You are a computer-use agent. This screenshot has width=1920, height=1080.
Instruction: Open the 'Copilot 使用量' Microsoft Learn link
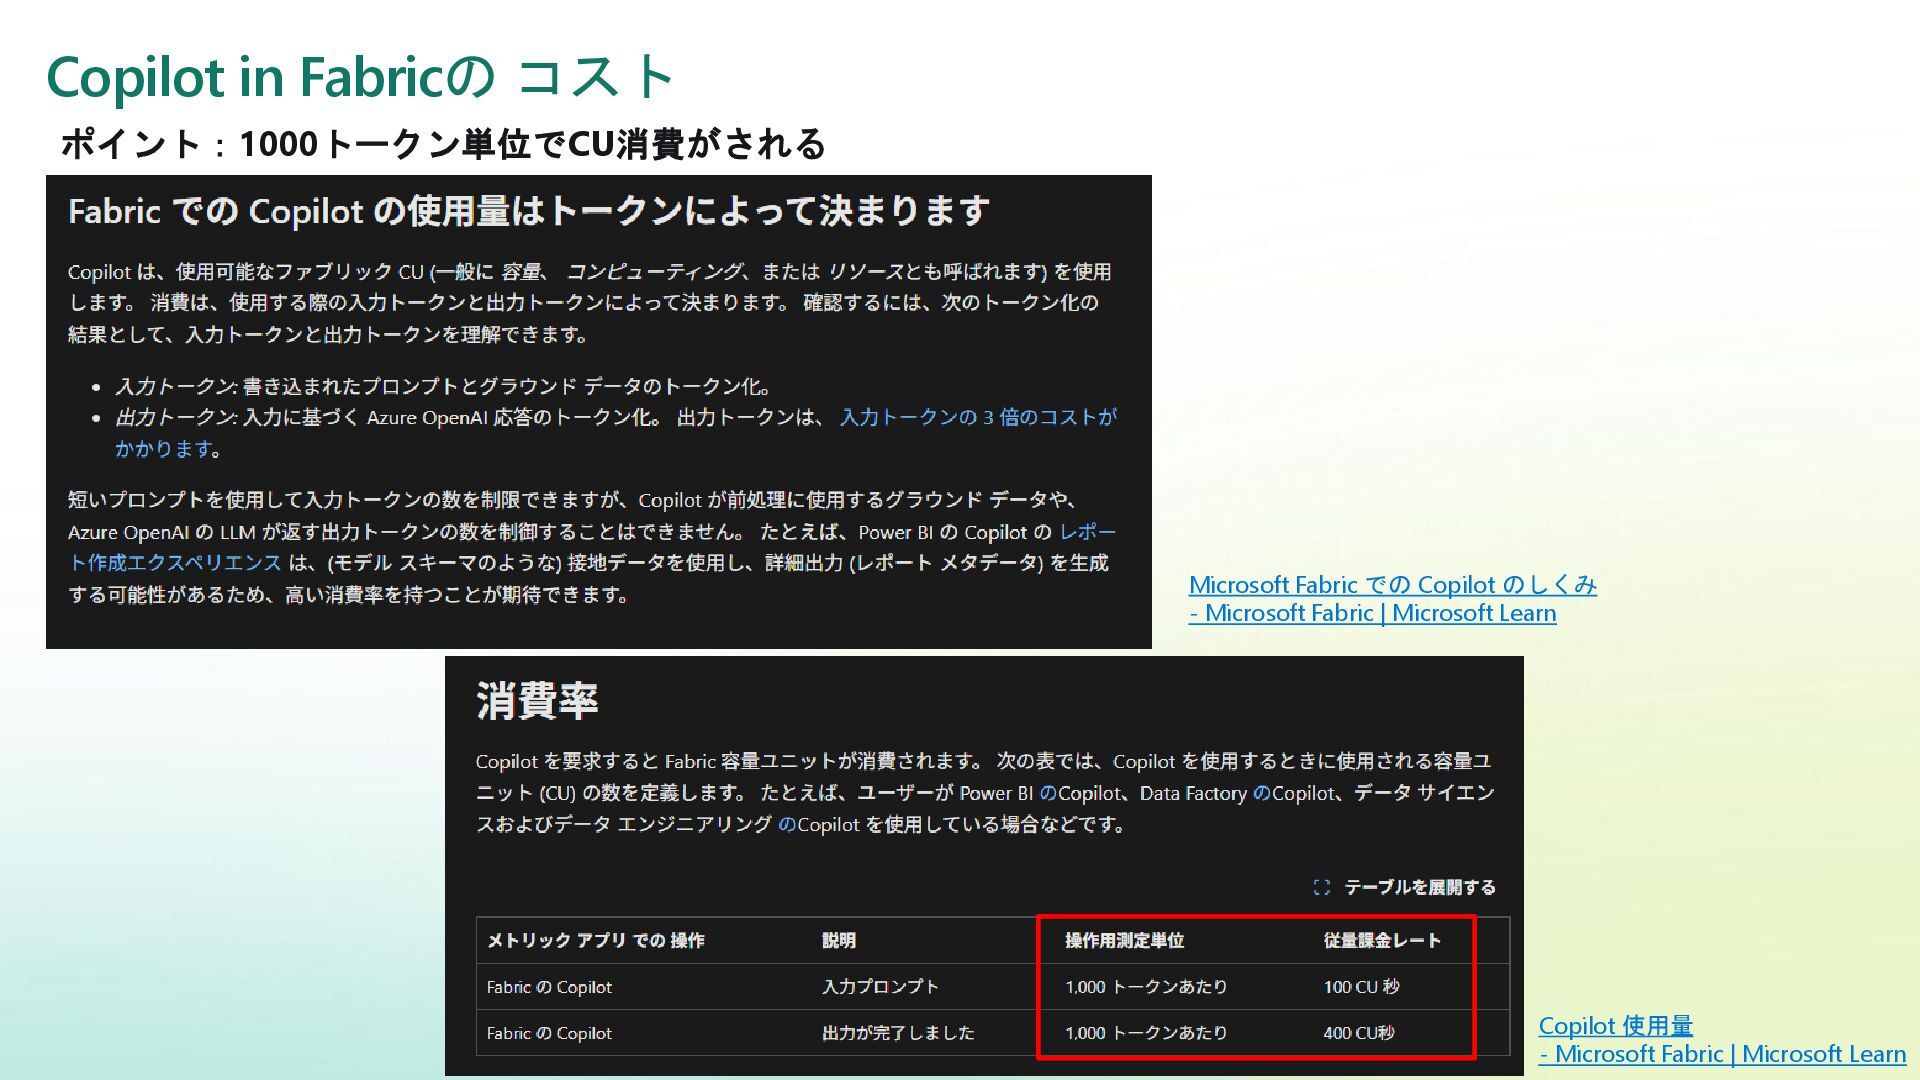tap(1722, 1039)
